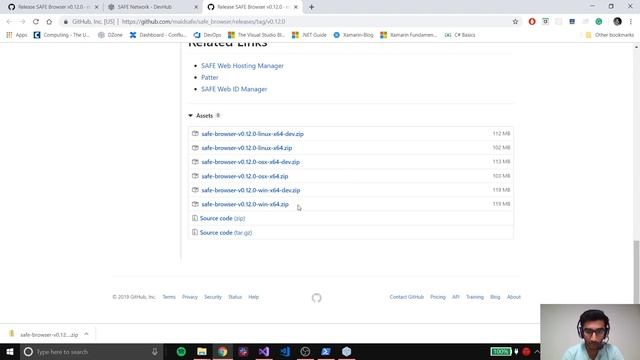
Task: Open downloaded safe-browser zip file
Action: click(44, 334)
